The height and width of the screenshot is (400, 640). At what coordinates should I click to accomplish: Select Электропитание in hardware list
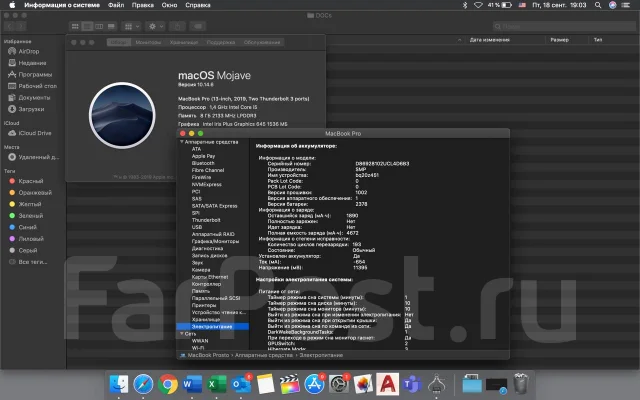click(x=213, y=327)
